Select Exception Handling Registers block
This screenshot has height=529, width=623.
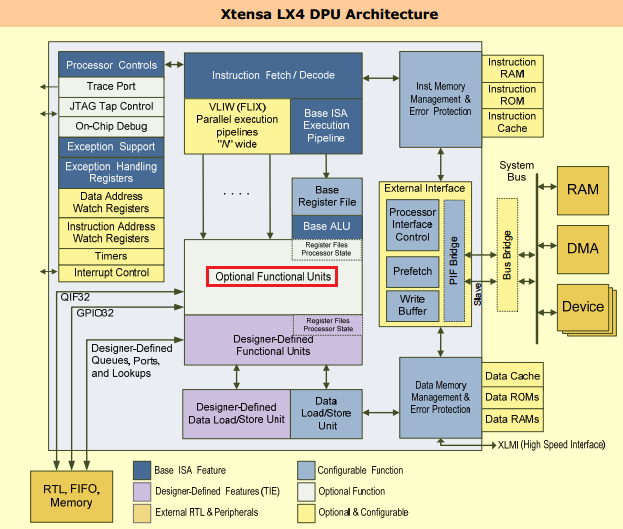111,172
